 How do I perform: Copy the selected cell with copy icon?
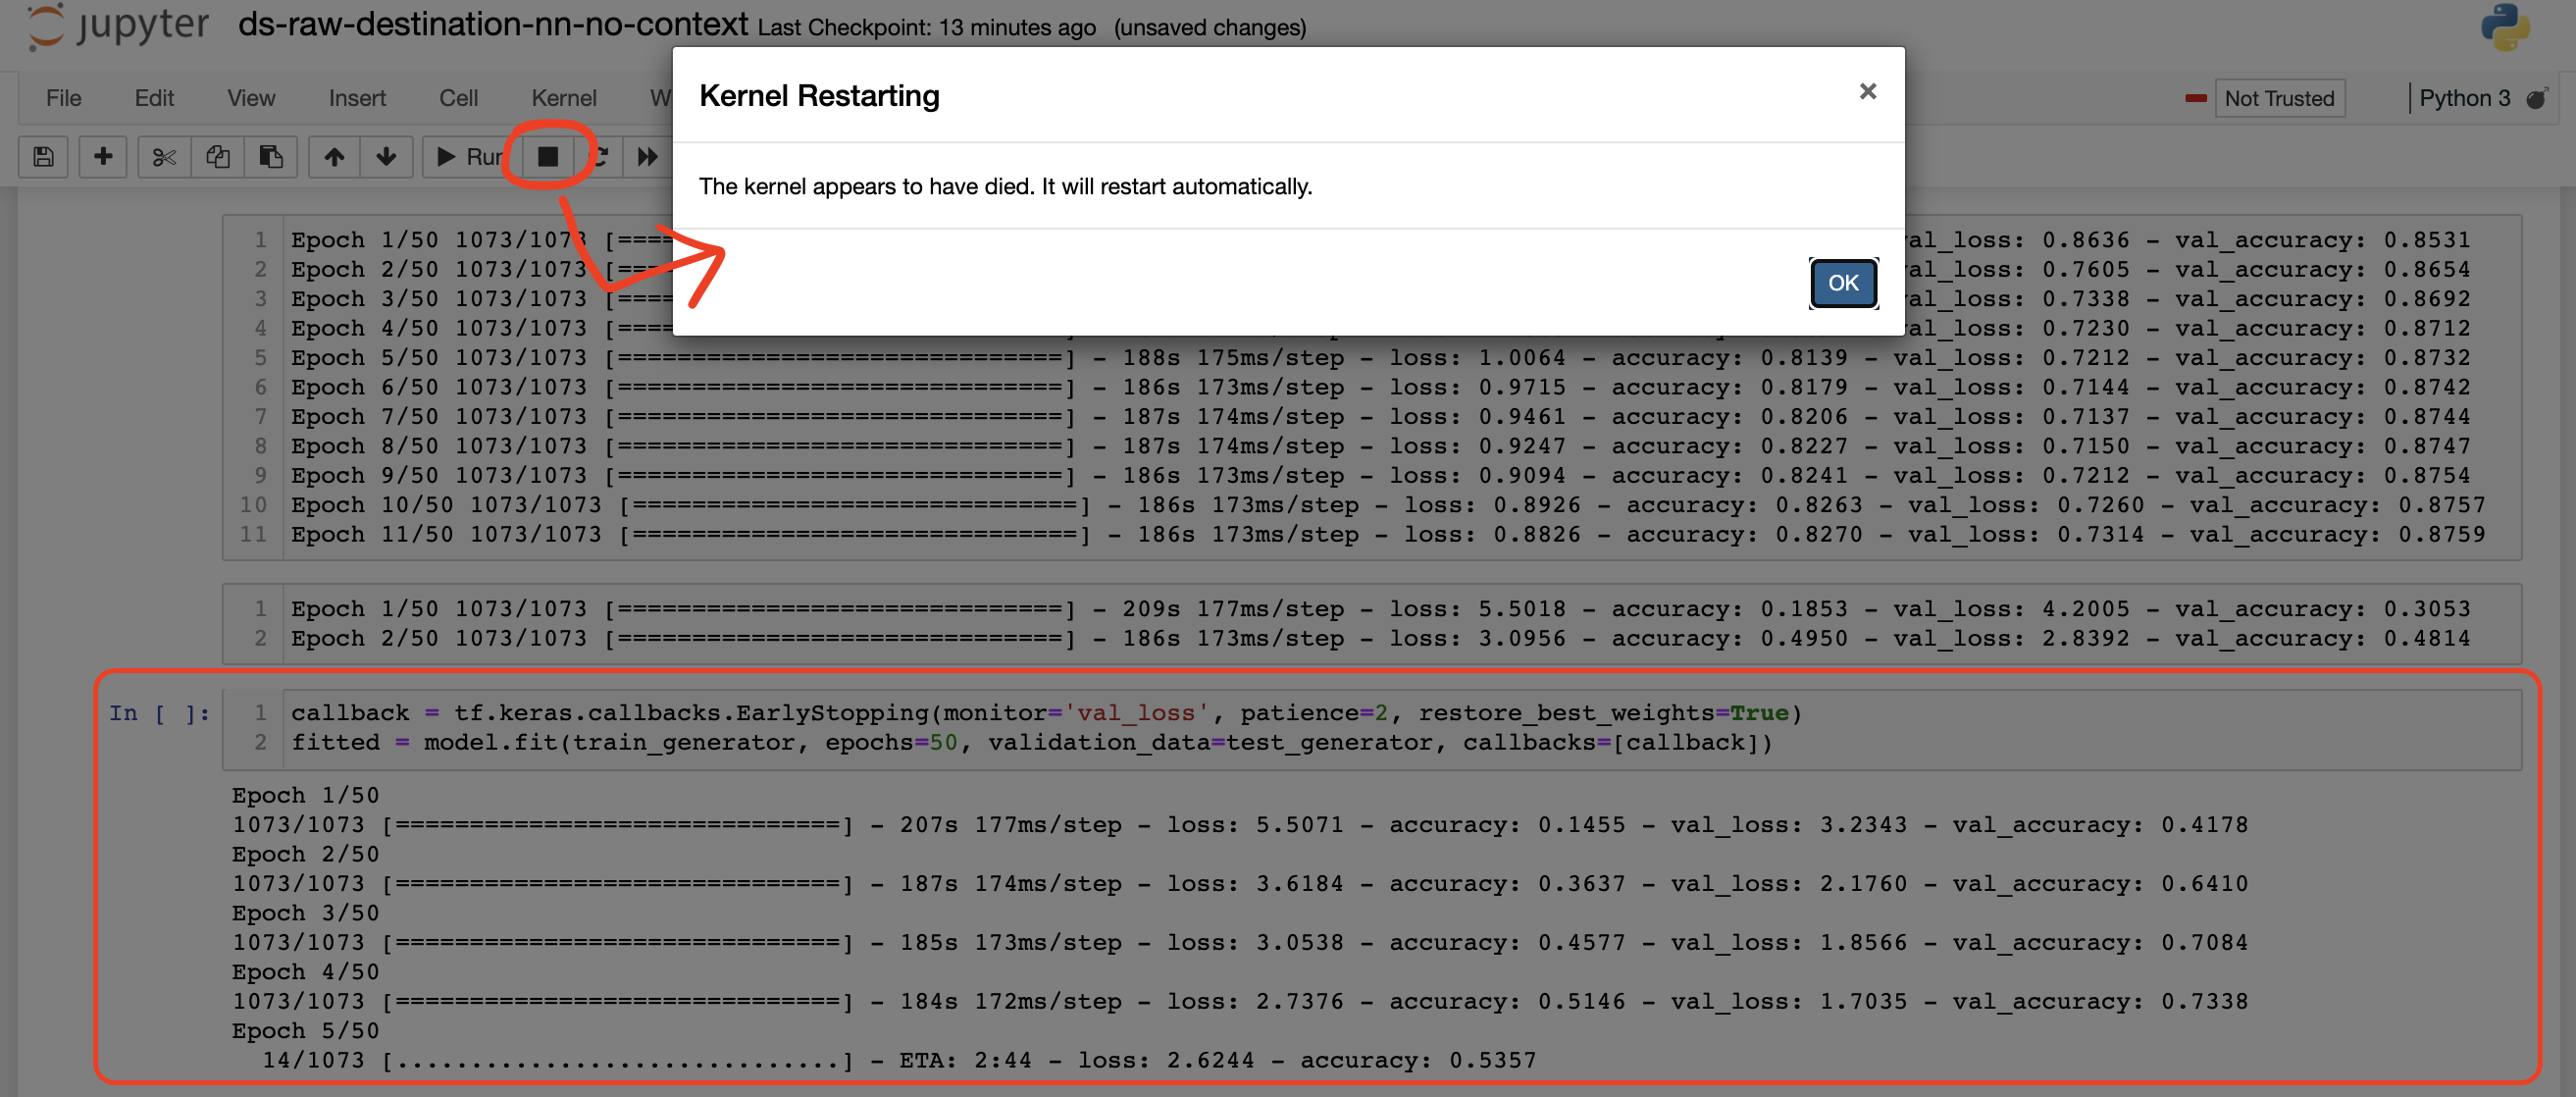(x=217, y=156)
